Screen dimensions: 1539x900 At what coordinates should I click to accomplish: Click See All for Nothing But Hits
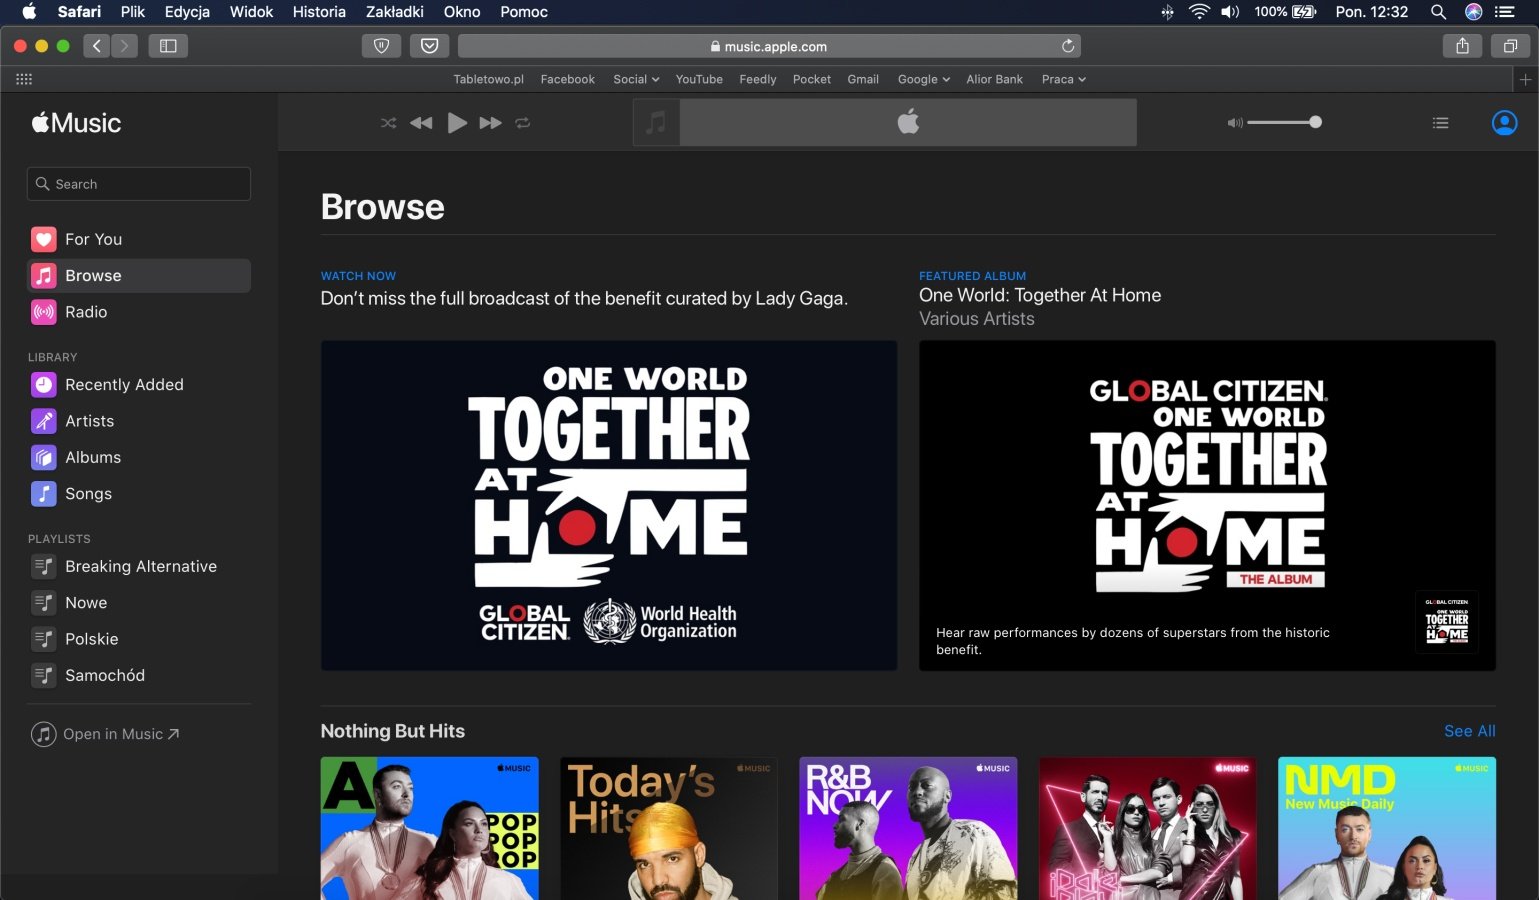(x=1469, y=731)
